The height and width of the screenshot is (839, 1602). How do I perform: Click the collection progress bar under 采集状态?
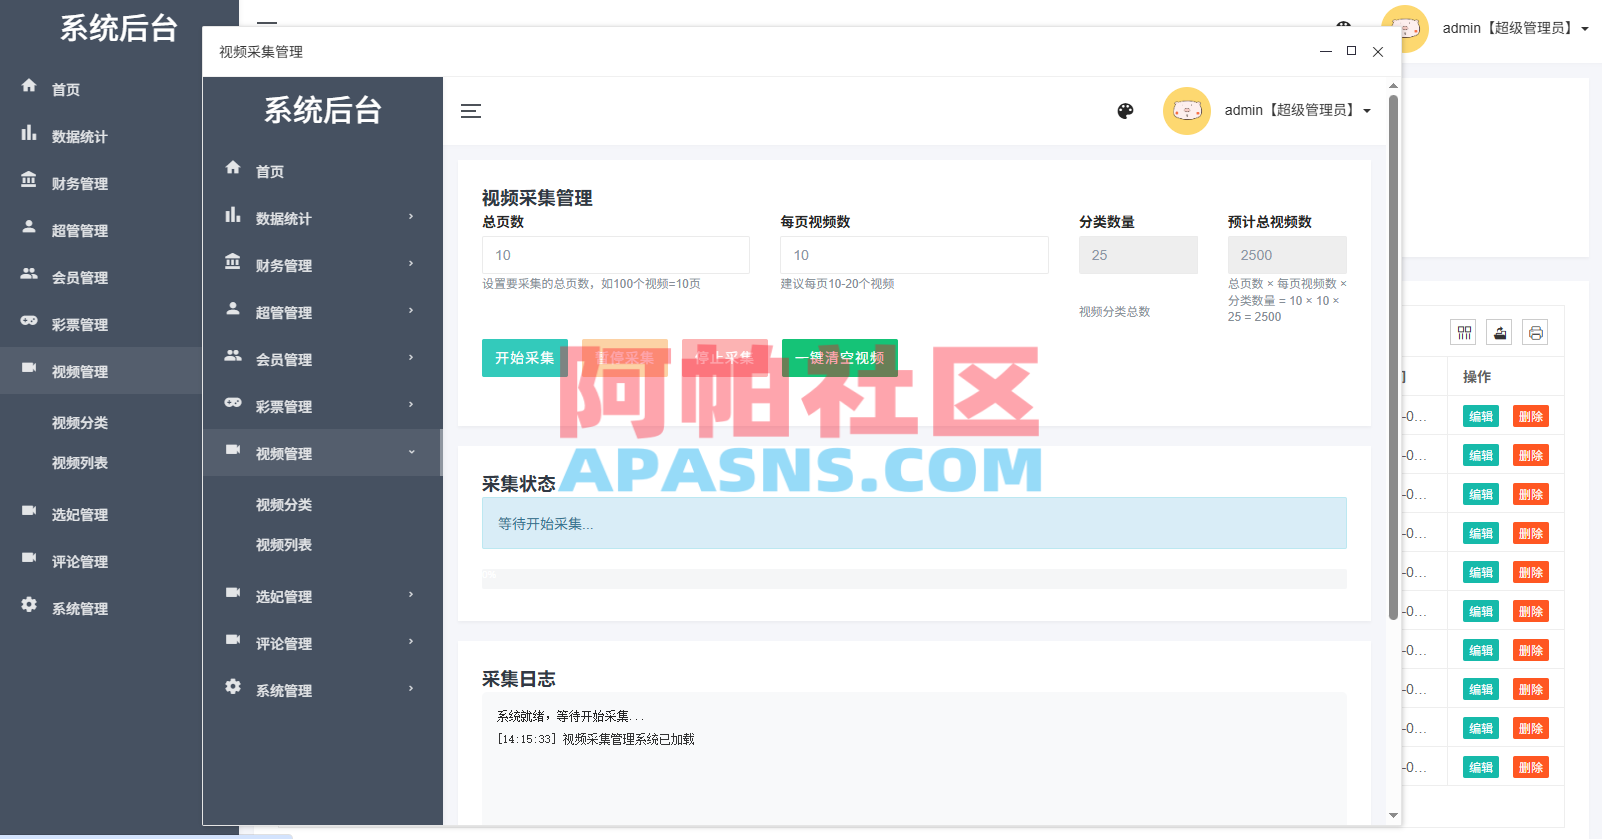(914, 579)
